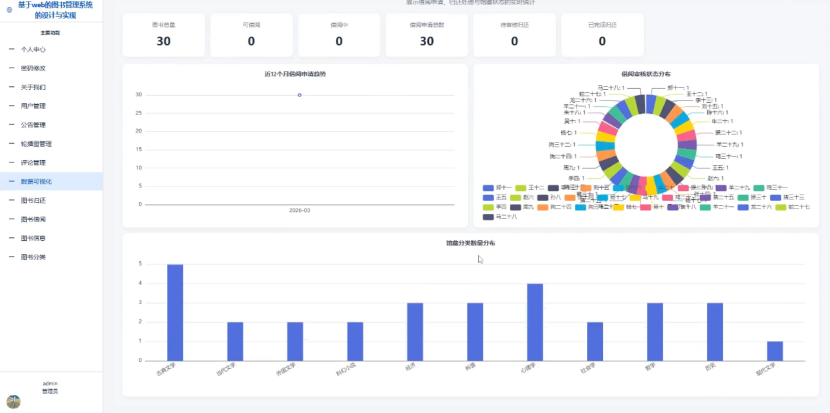Screen dimensions: 830x413
Task: Click the 2026-03 axis label
Action: (x=300, y=210)
